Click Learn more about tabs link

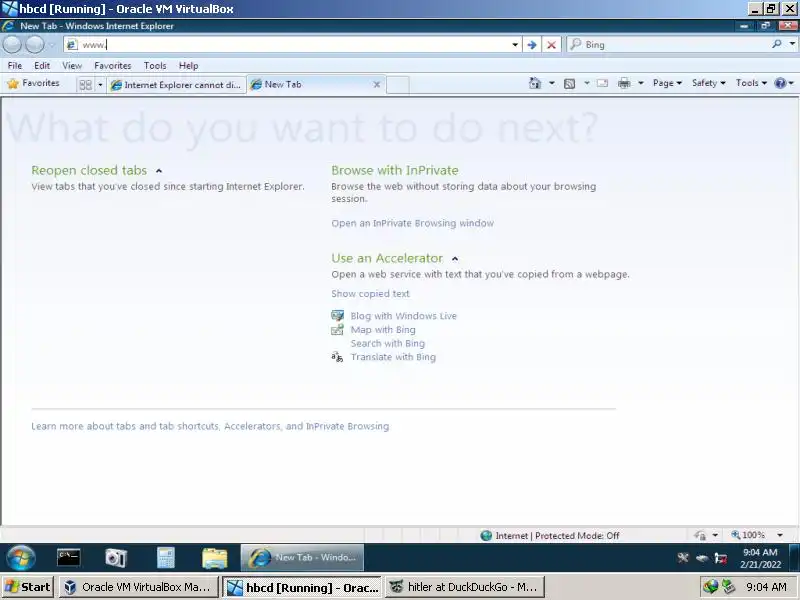point(210,426)
